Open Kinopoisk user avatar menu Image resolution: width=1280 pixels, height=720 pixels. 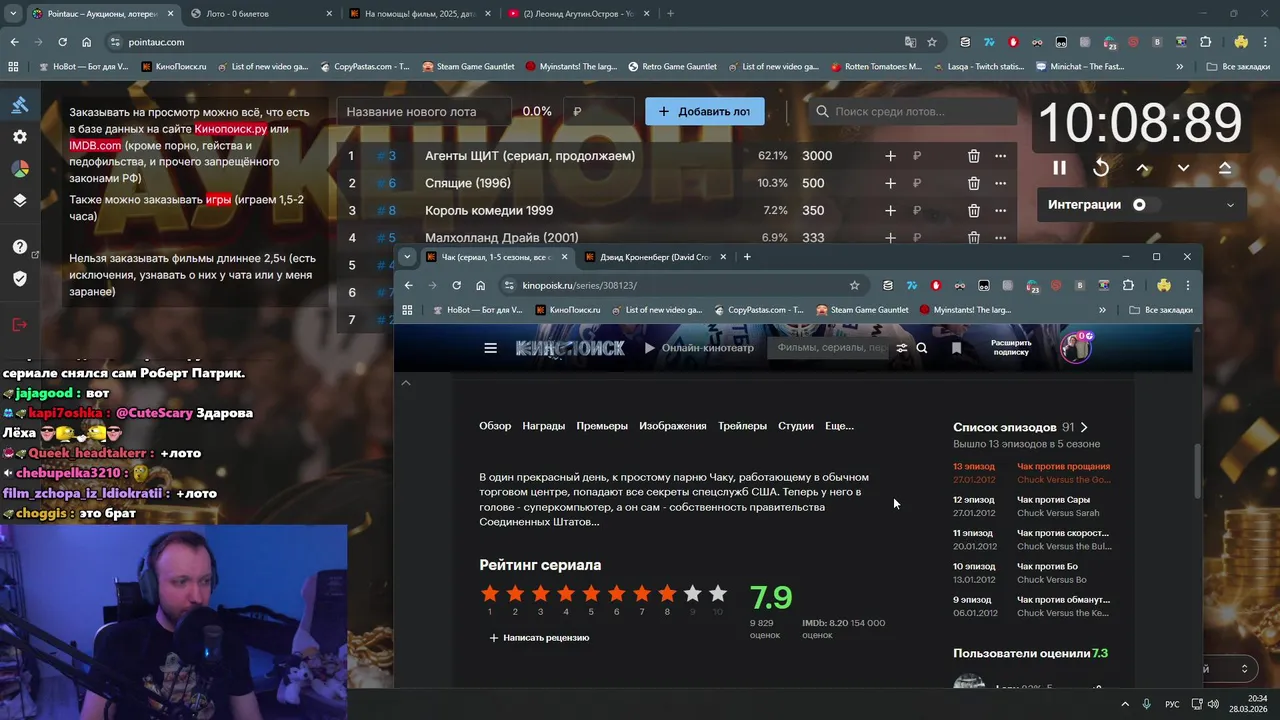(1075, 347)
